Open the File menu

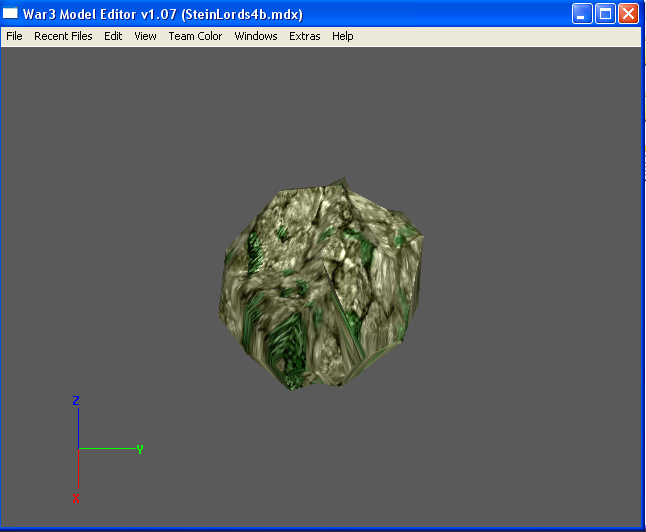(14, 36)
